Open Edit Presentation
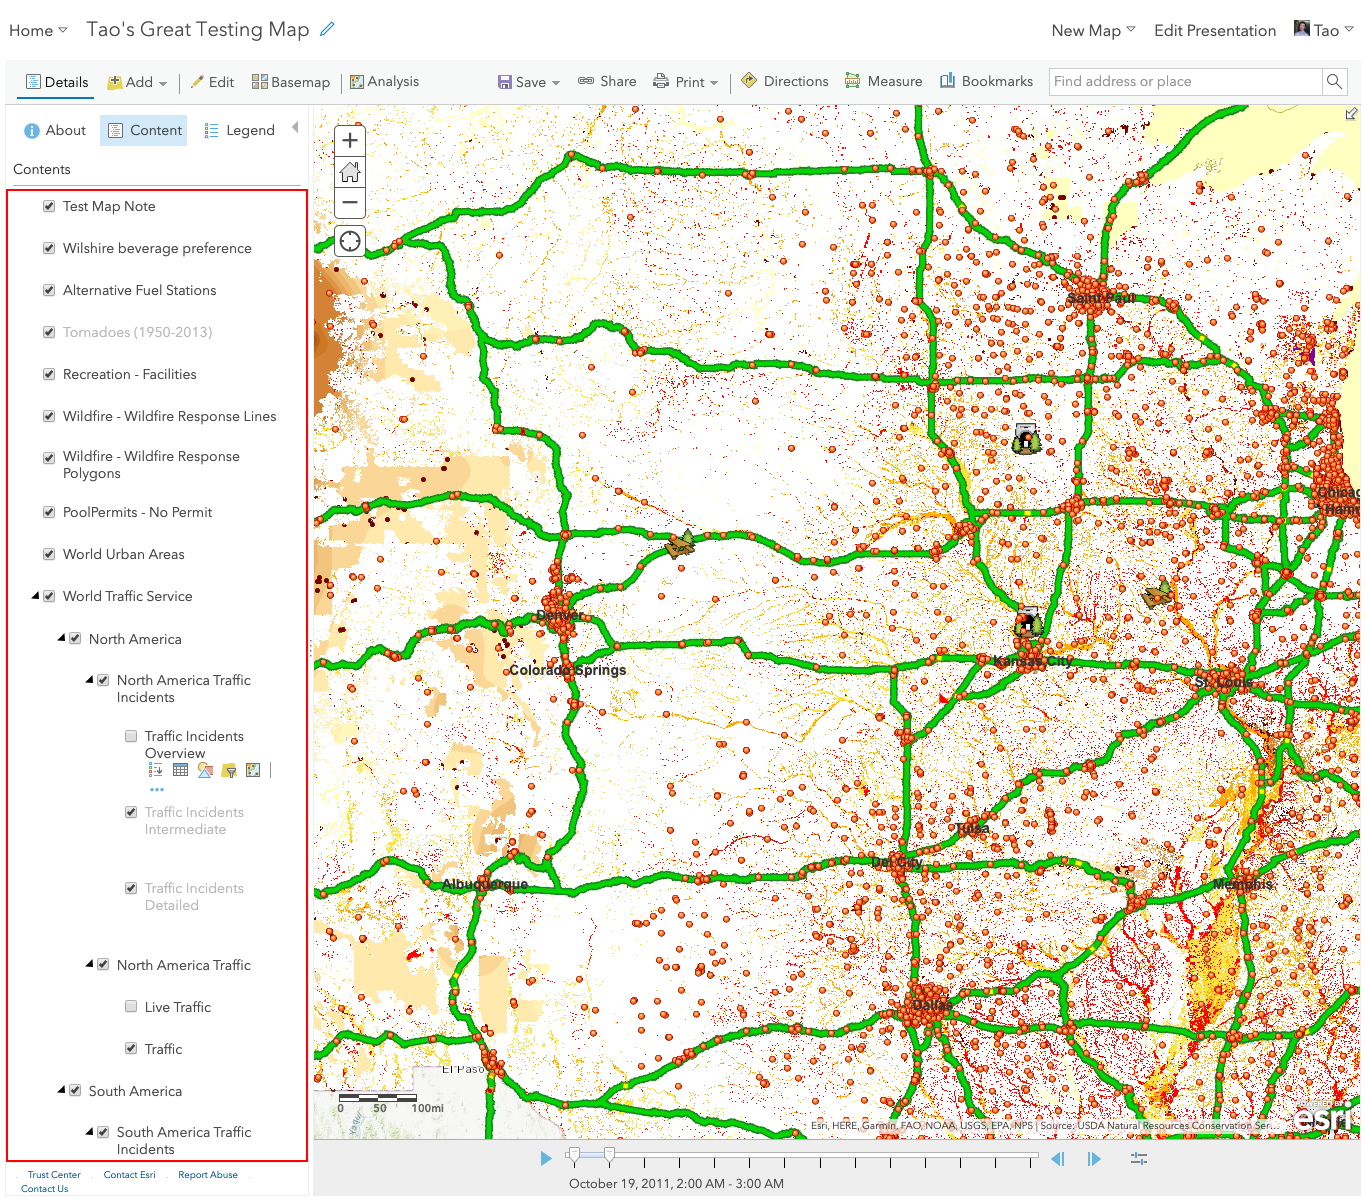Image resolution: width=1366 pixels, height=1200 pixels. tap(1214, 30)
